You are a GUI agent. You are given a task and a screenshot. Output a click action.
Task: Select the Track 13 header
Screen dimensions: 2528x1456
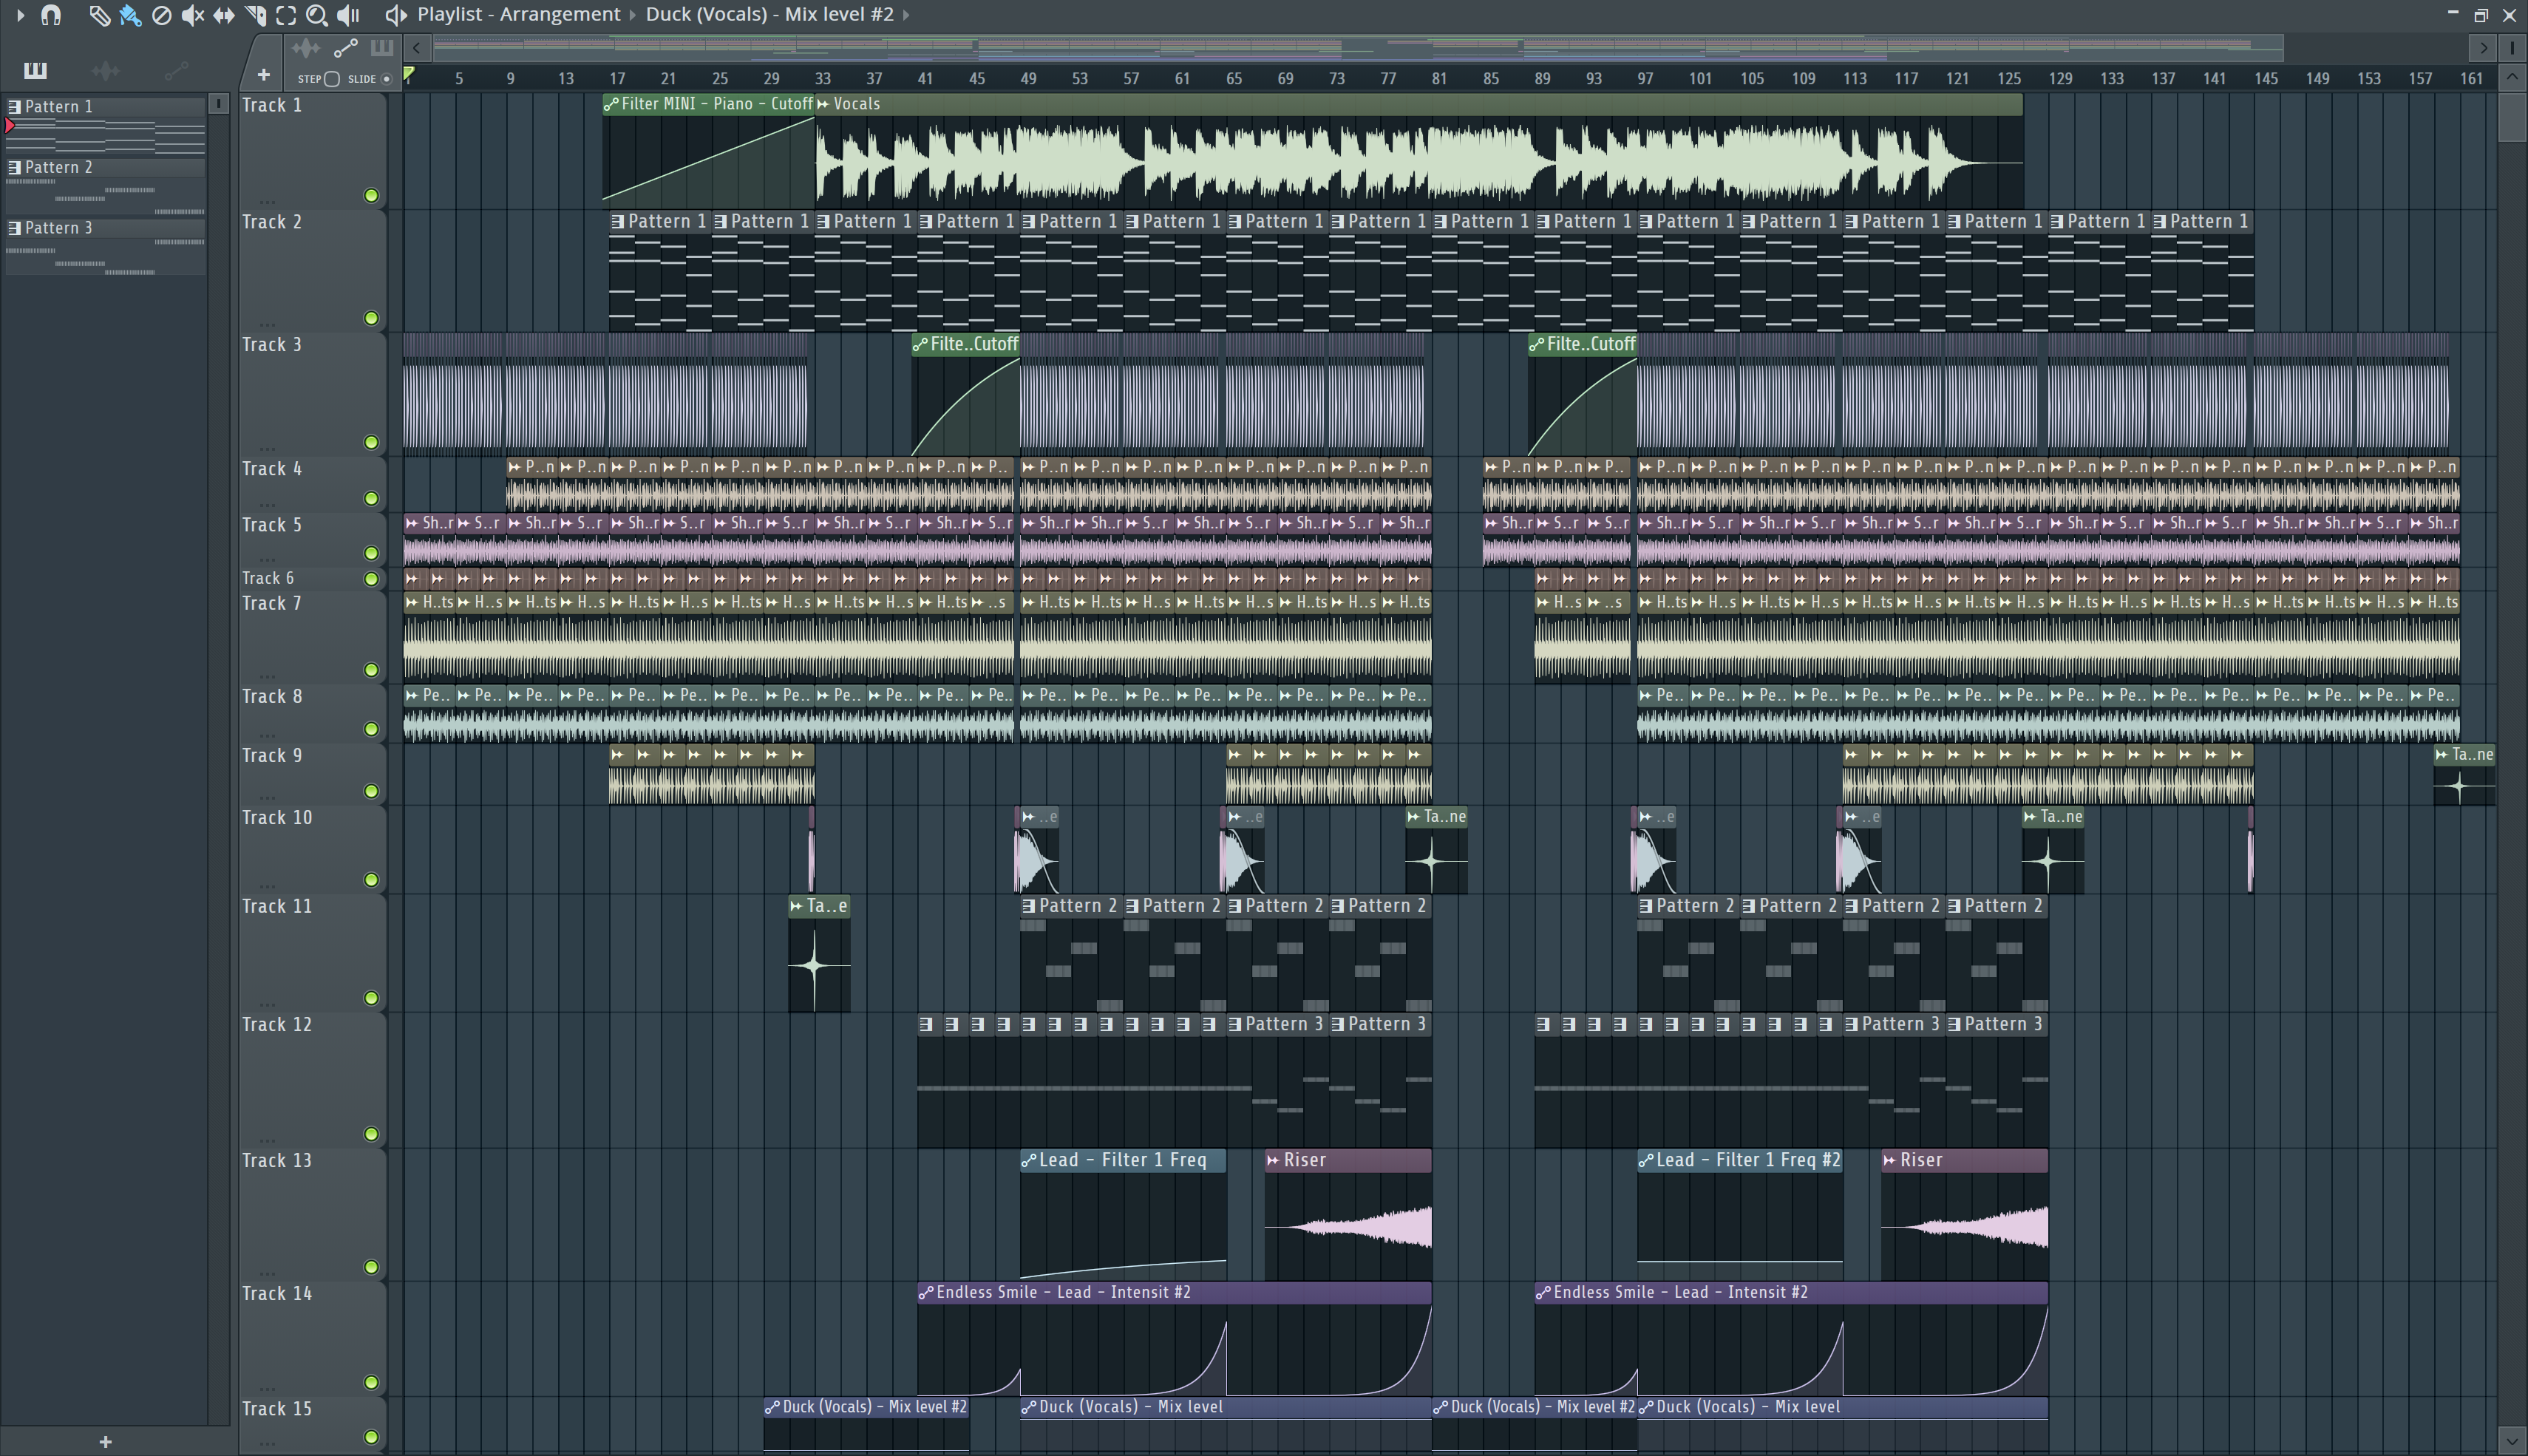(x=312, y=1214)
